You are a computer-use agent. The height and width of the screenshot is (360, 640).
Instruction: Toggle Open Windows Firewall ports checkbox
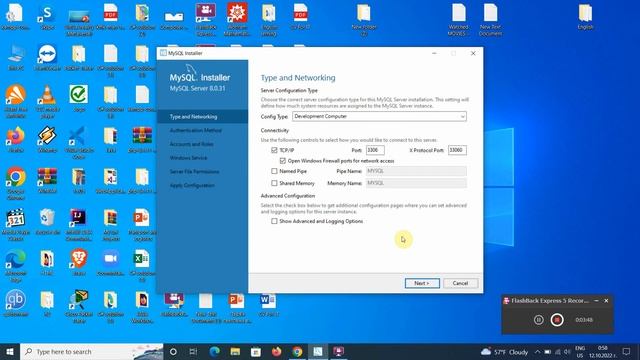tap(282, 161)
